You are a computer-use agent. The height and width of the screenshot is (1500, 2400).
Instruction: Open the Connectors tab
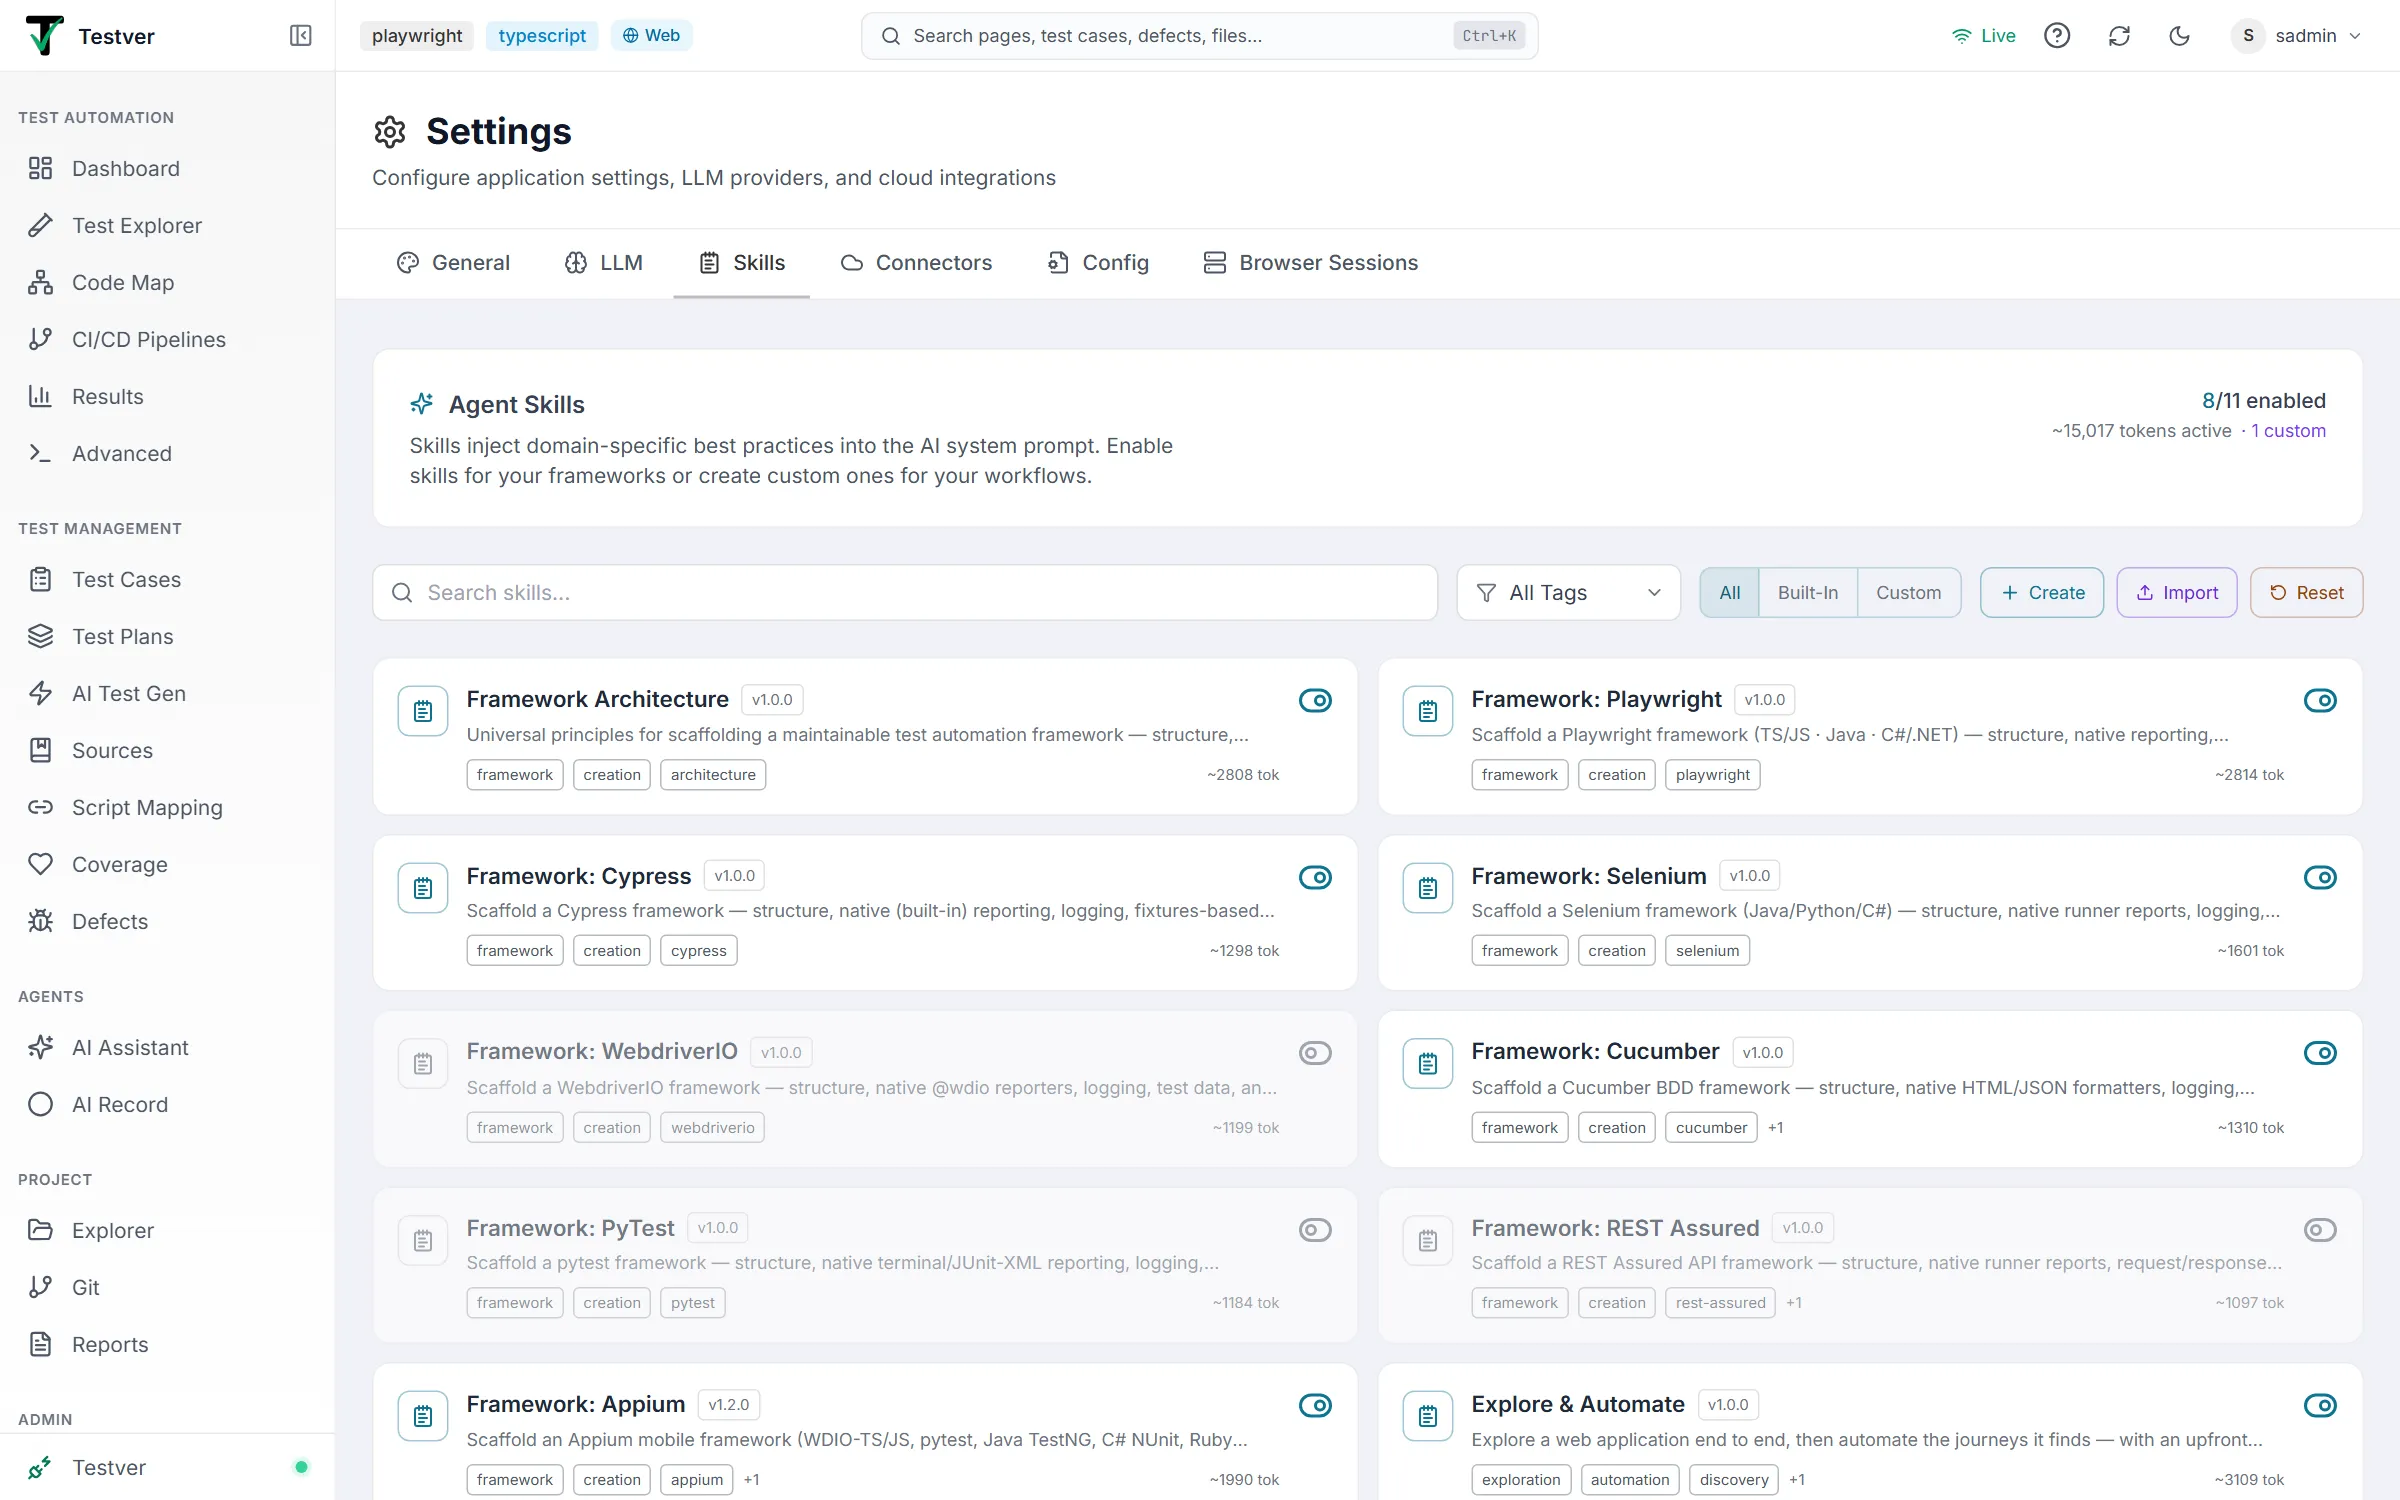(916, 262)
